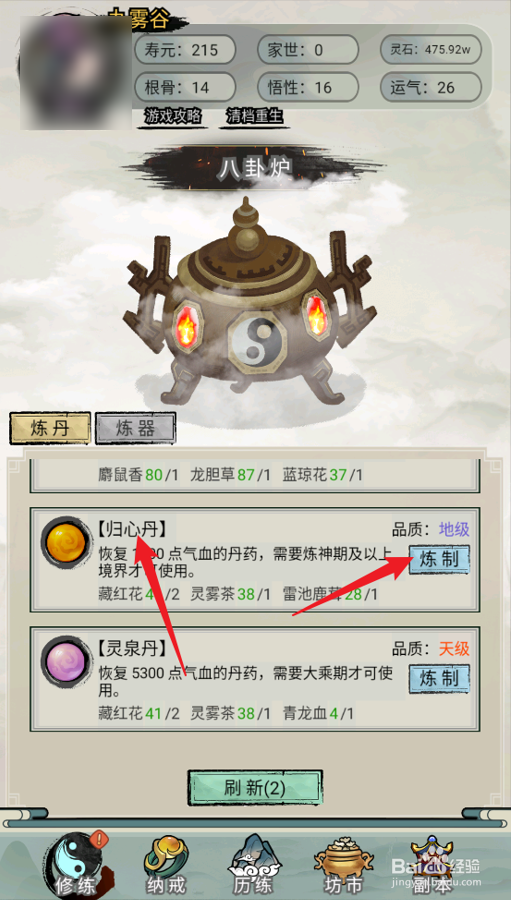Viewport: 511px width, 900px height.
Task: Tap the orange 归心丹 pill icon
Action: pos(66,542)
